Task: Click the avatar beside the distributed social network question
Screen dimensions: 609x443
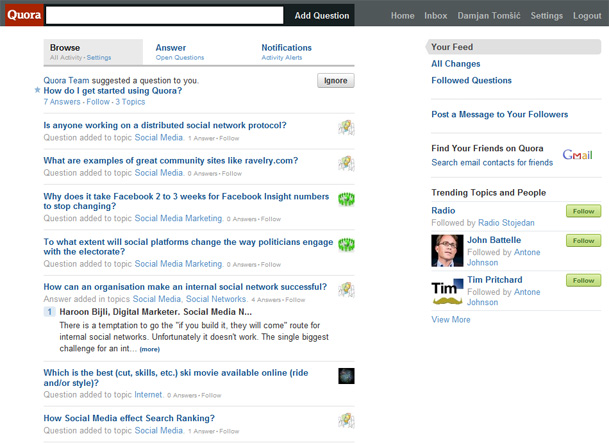Action: pos(346,127)
